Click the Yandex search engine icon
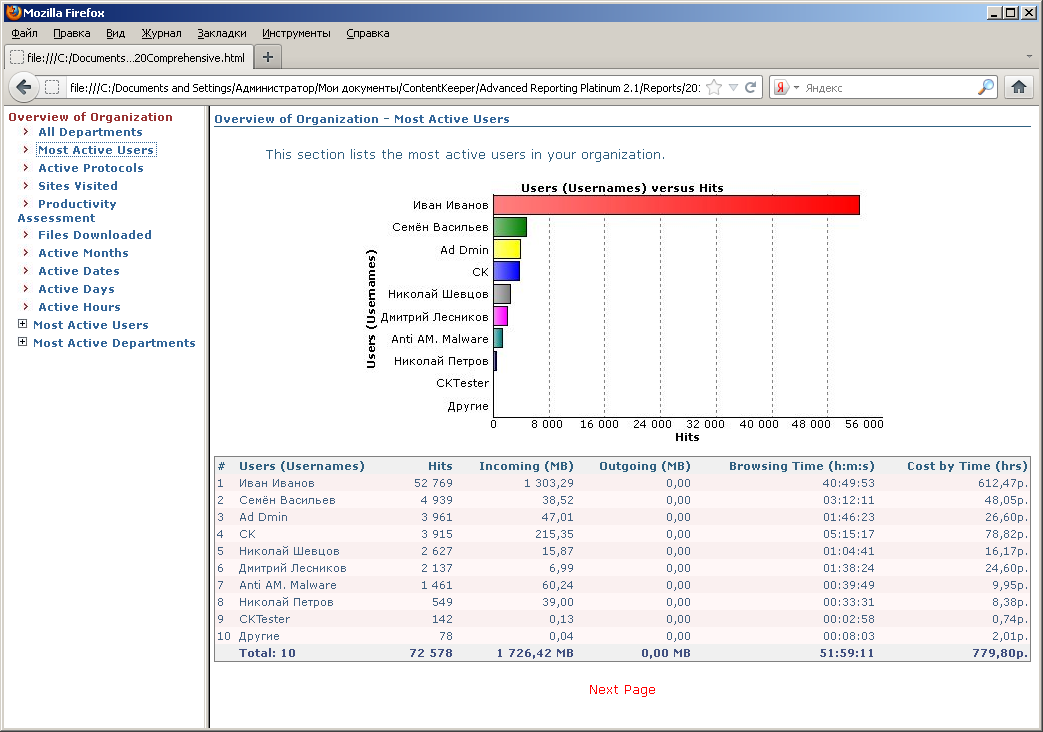Image resolution: width=1043 pixels, height=732 pixels. click(780, 88)
